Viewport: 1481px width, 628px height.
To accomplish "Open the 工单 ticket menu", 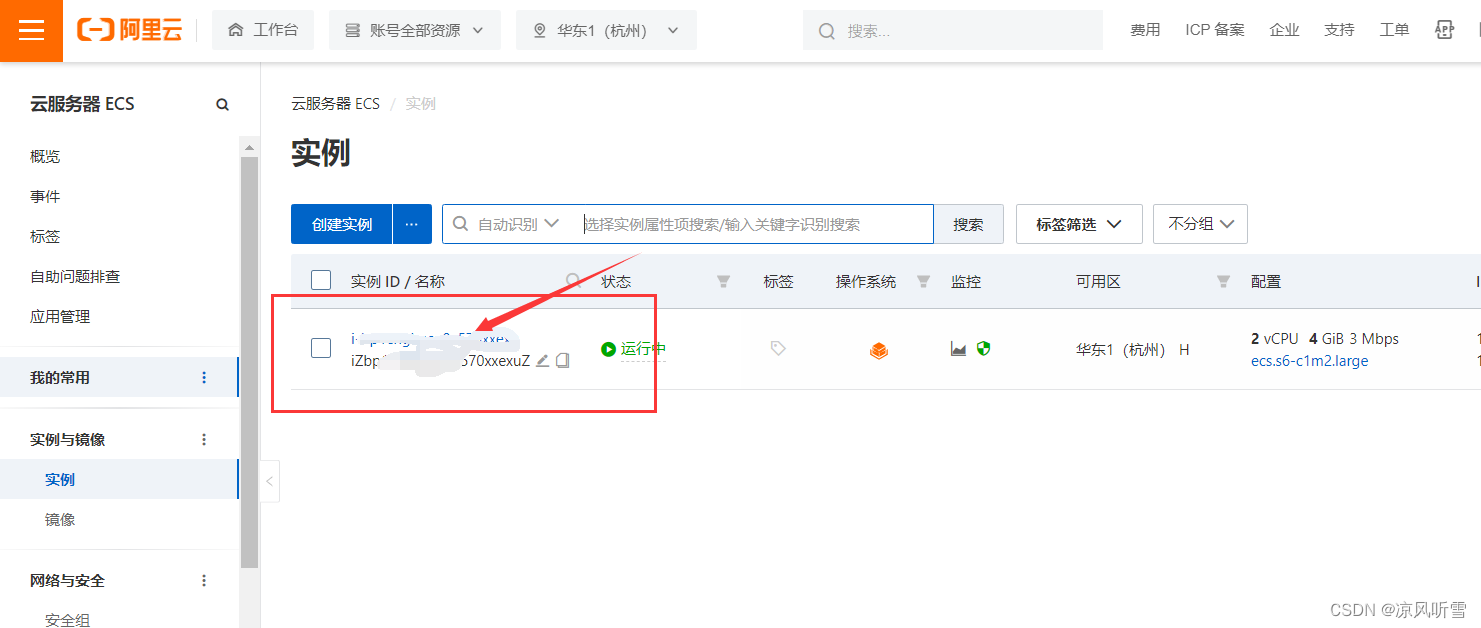I will (1394, 30).
